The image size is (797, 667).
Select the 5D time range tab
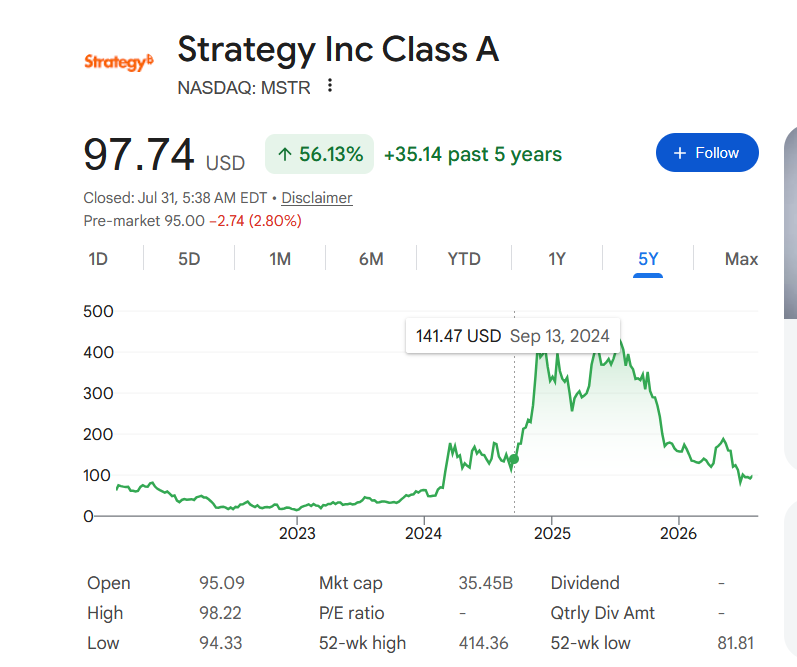click(189, 259)
